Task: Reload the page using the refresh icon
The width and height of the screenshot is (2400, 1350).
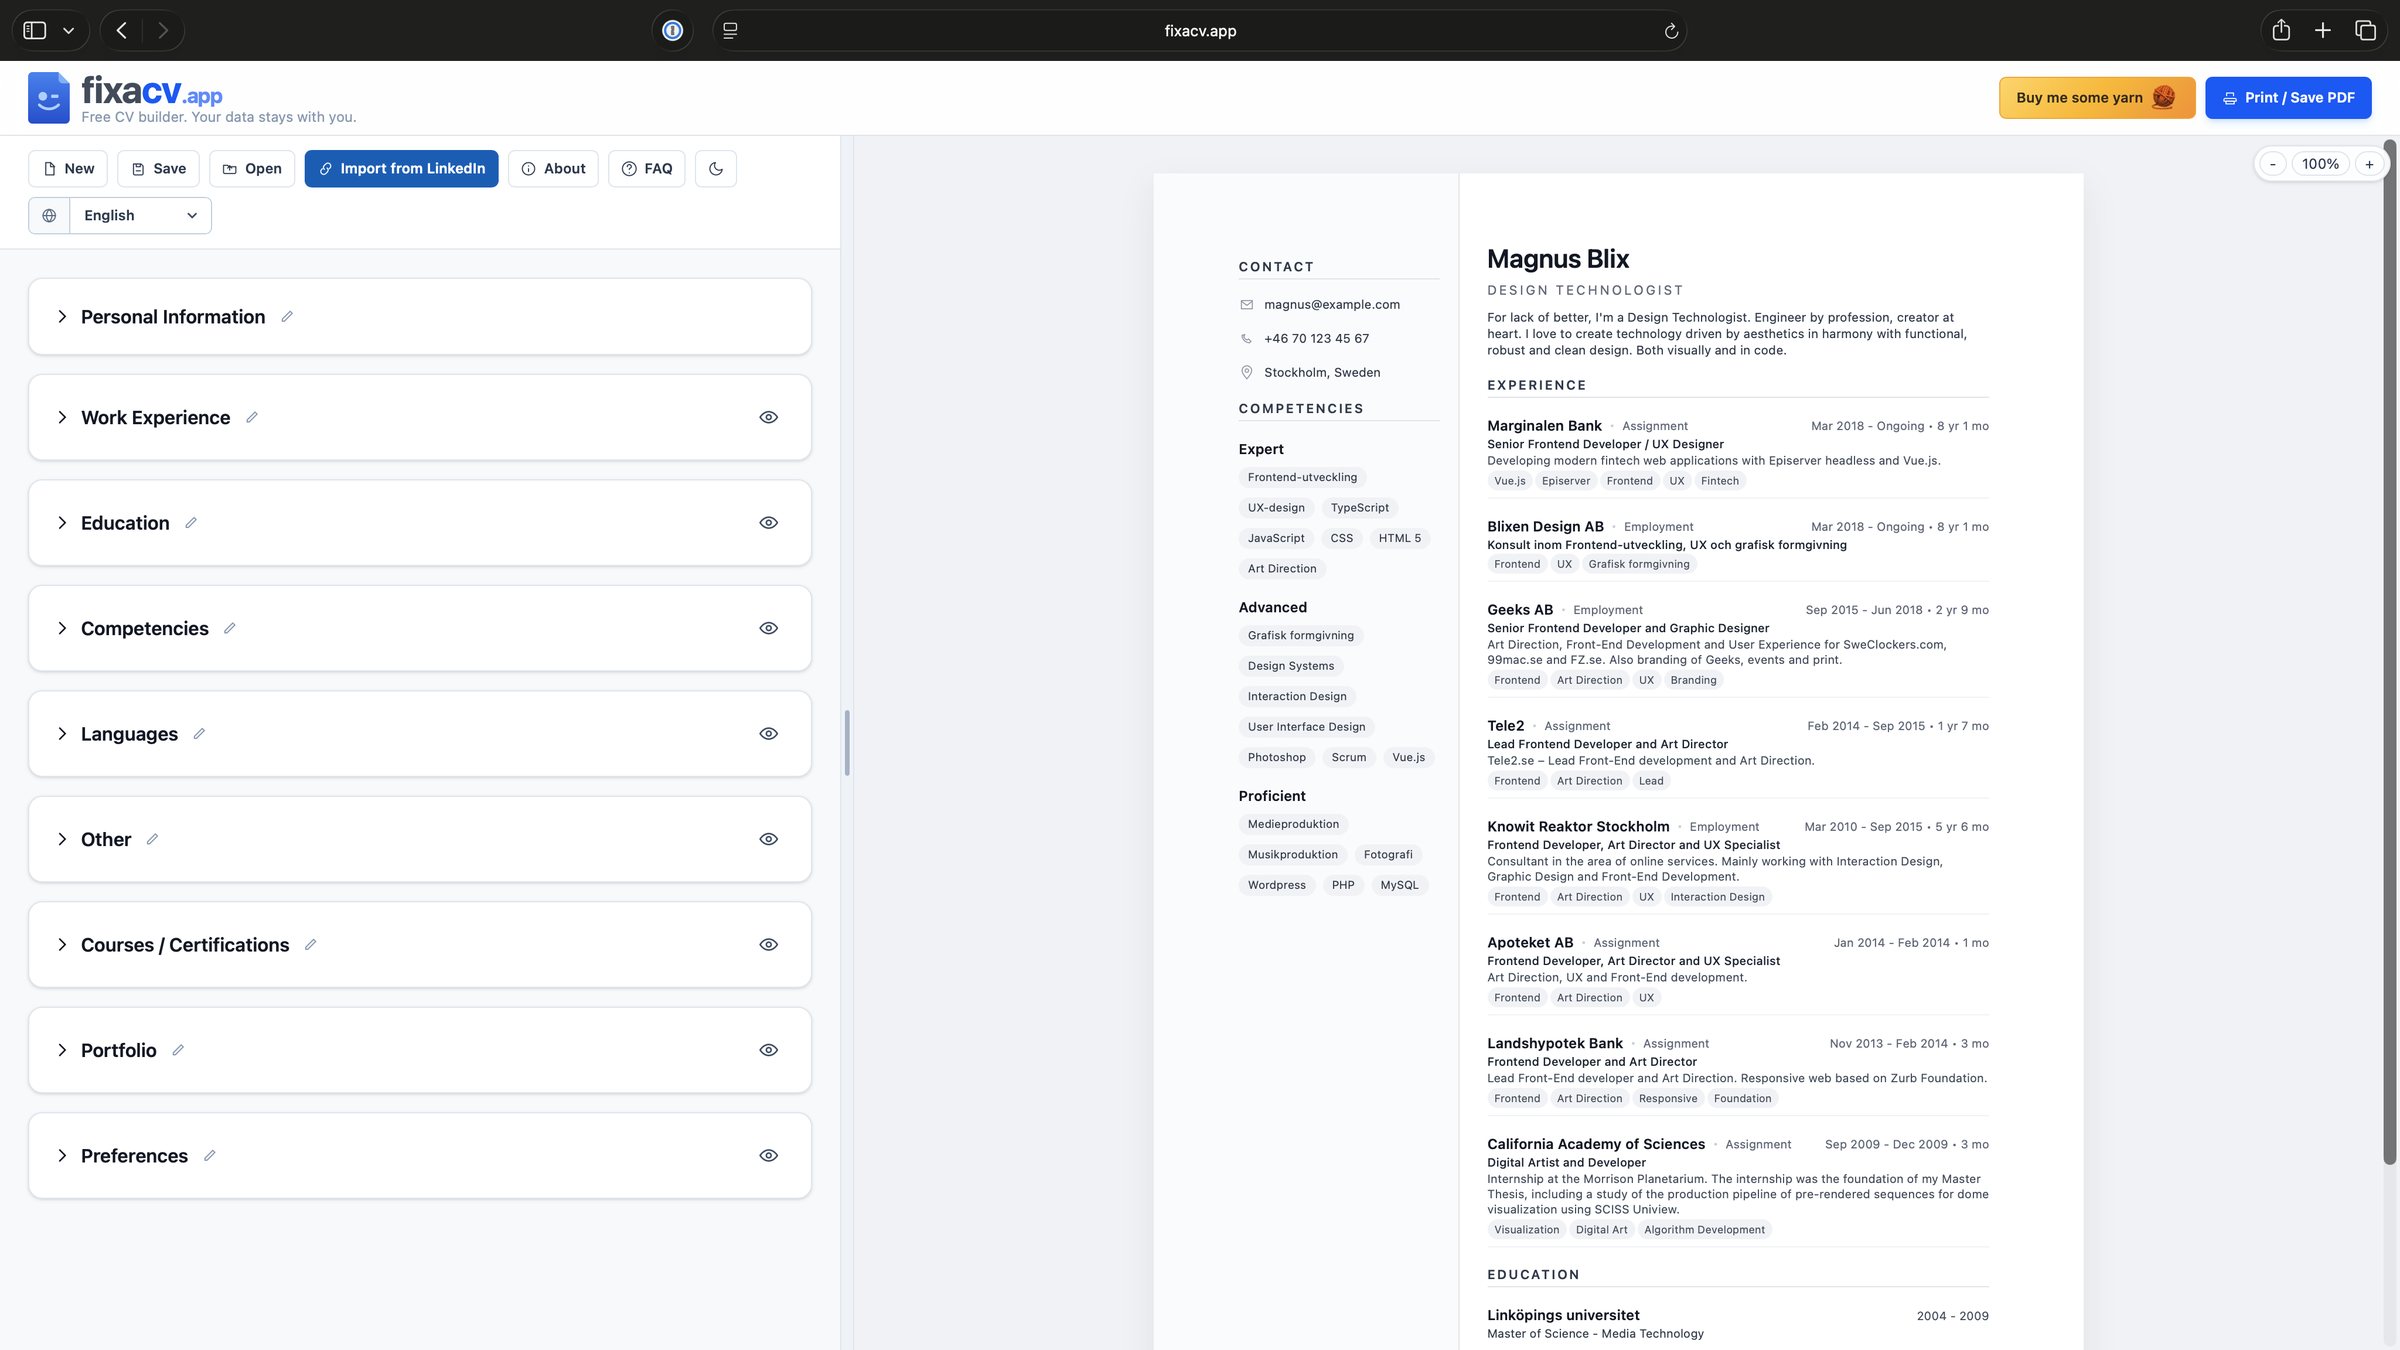Action: pyautogui.click(x=1671, y=30)
